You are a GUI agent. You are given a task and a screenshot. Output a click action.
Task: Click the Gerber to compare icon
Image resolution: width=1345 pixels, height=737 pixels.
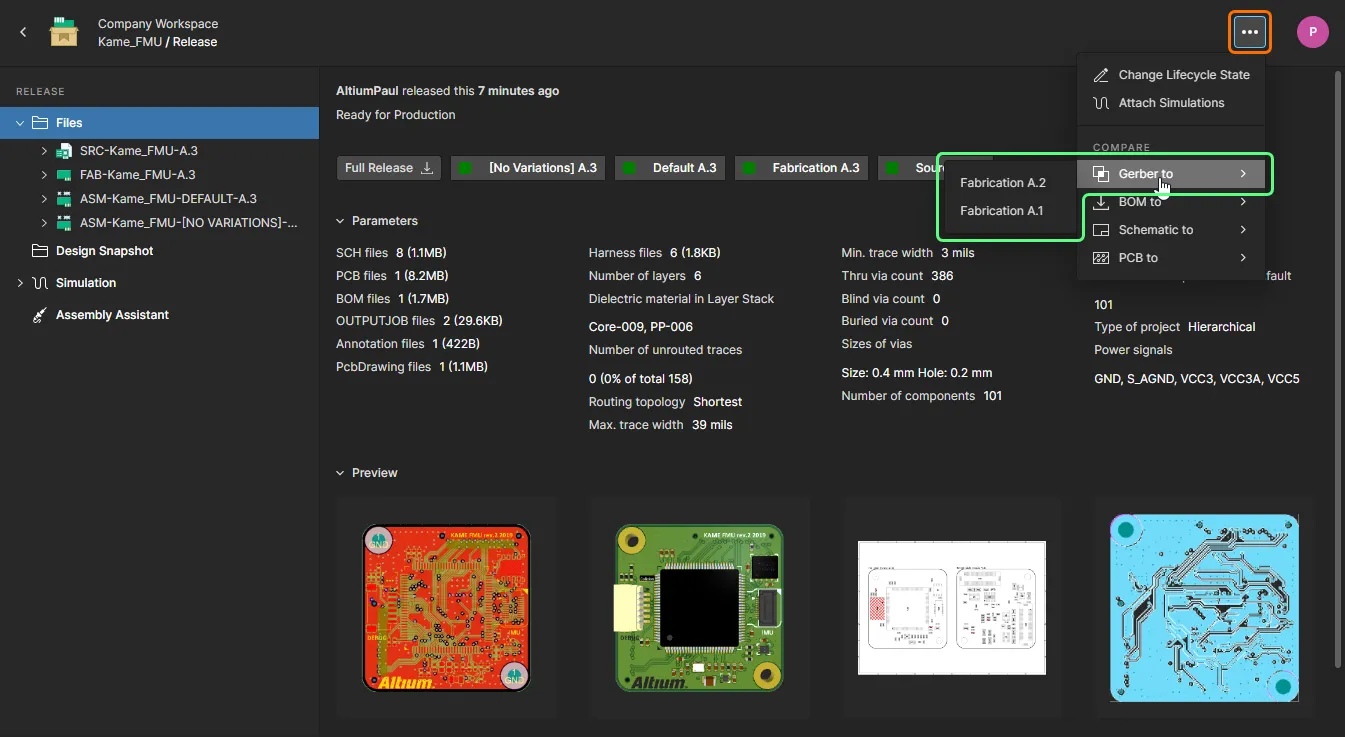click(1101, 174)
